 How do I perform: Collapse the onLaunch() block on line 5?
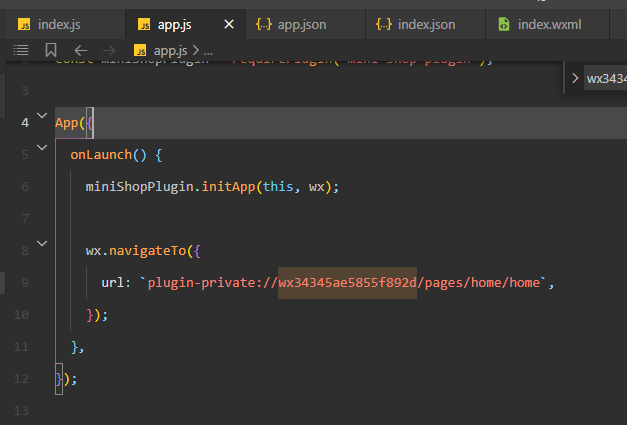click(42, 148)
